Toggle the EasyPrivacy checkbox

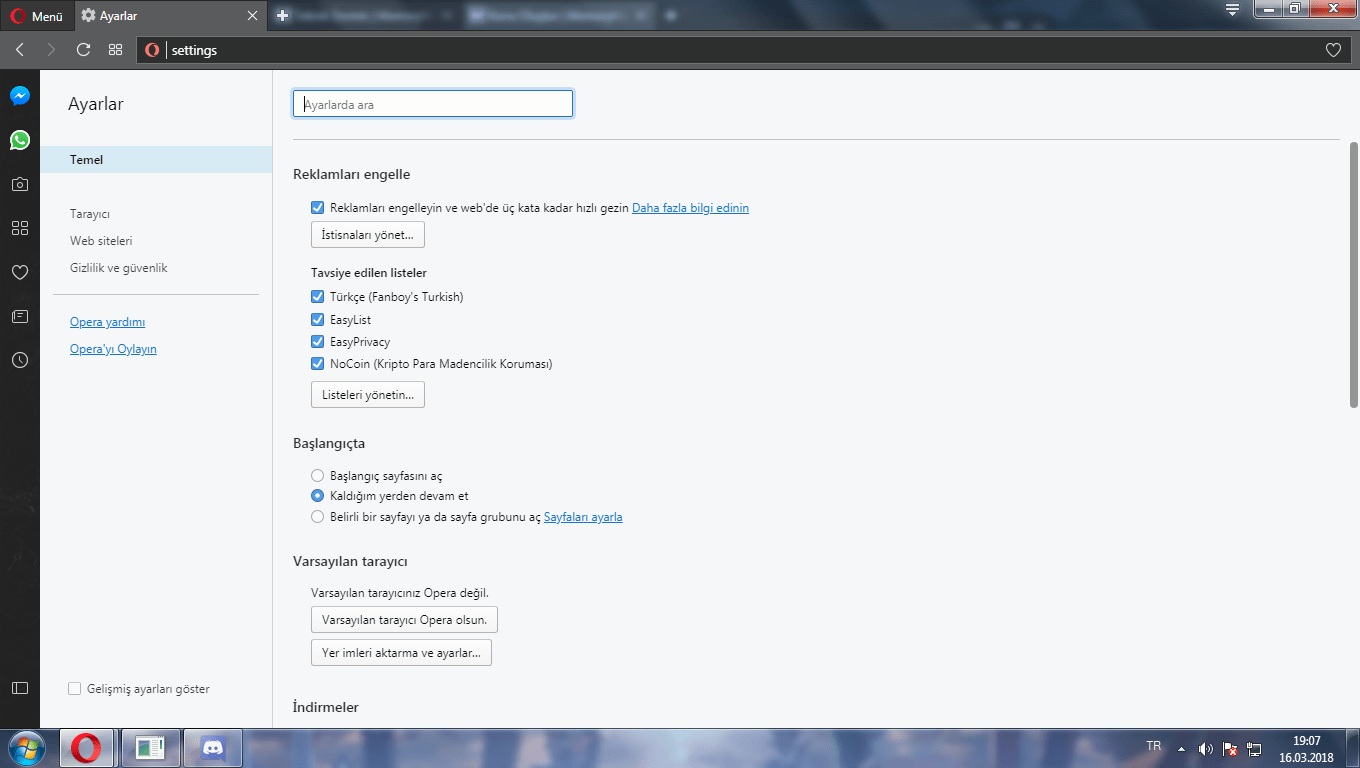point(318,342)
